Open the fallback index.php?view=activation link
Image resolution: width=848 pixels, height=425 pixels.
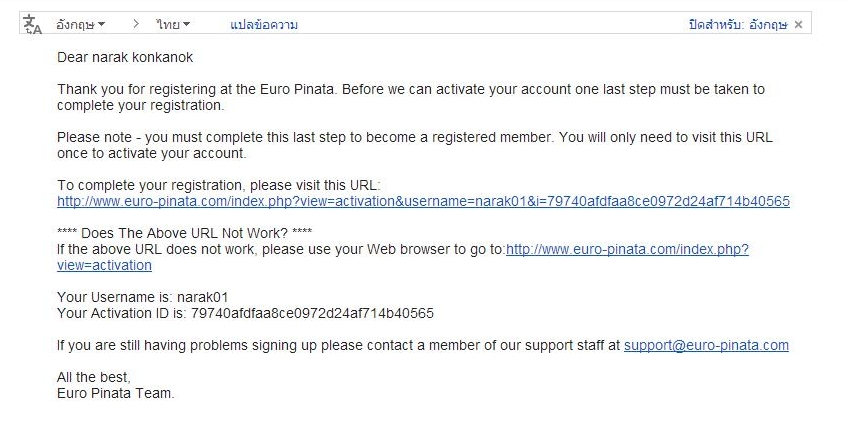[627, 249]
